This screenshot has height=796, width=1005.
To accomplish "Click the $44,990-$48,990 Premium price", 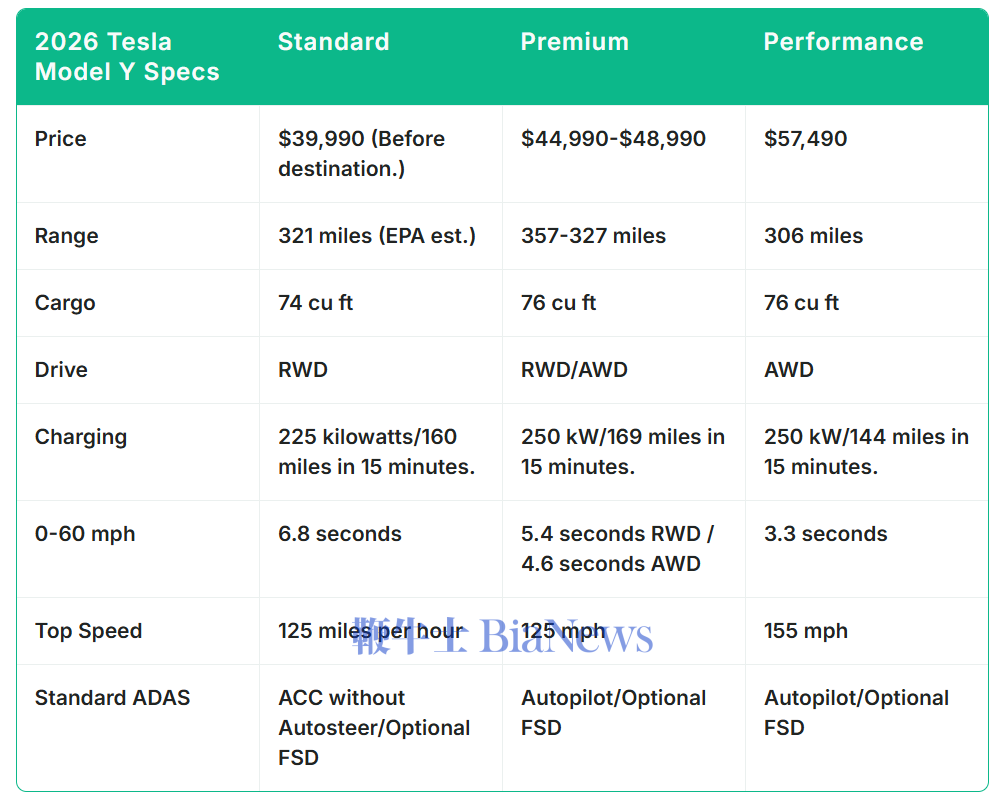I will point(613,139).
